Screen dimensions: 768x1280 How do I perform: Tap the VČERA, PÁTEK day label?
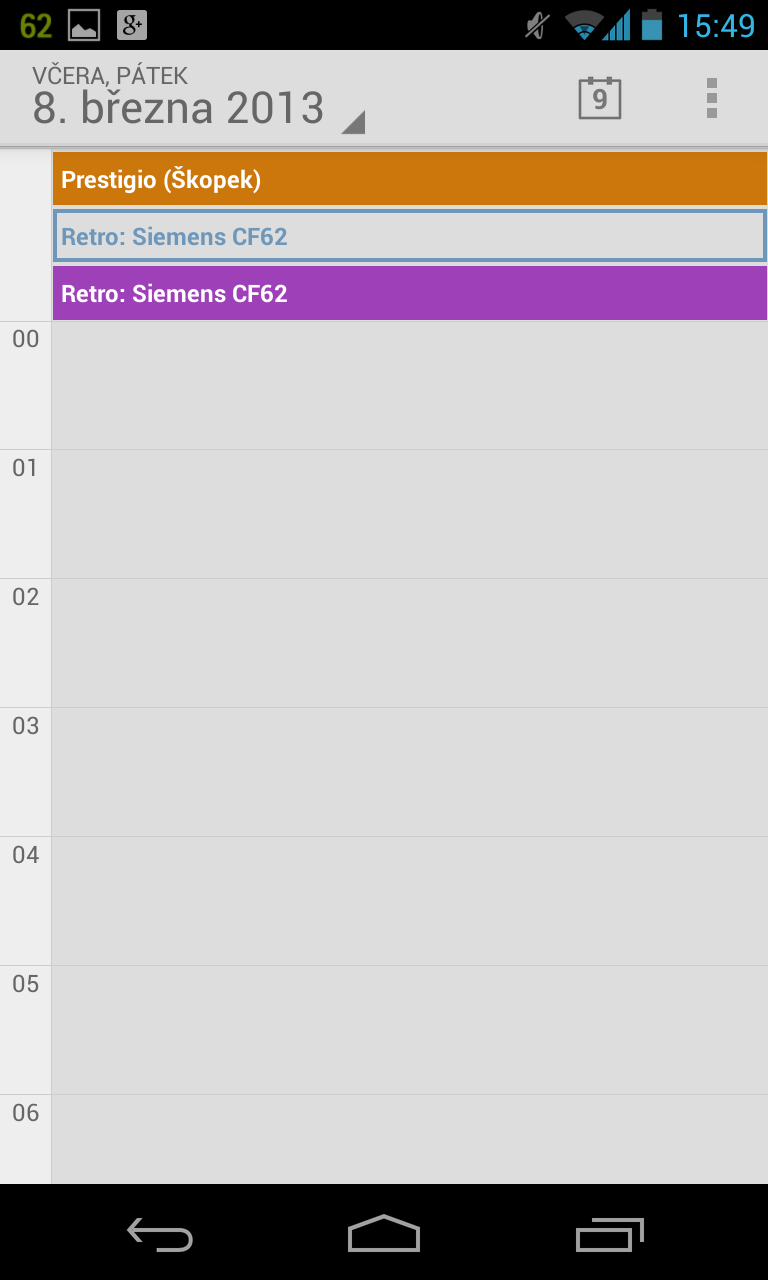(110, 76)
